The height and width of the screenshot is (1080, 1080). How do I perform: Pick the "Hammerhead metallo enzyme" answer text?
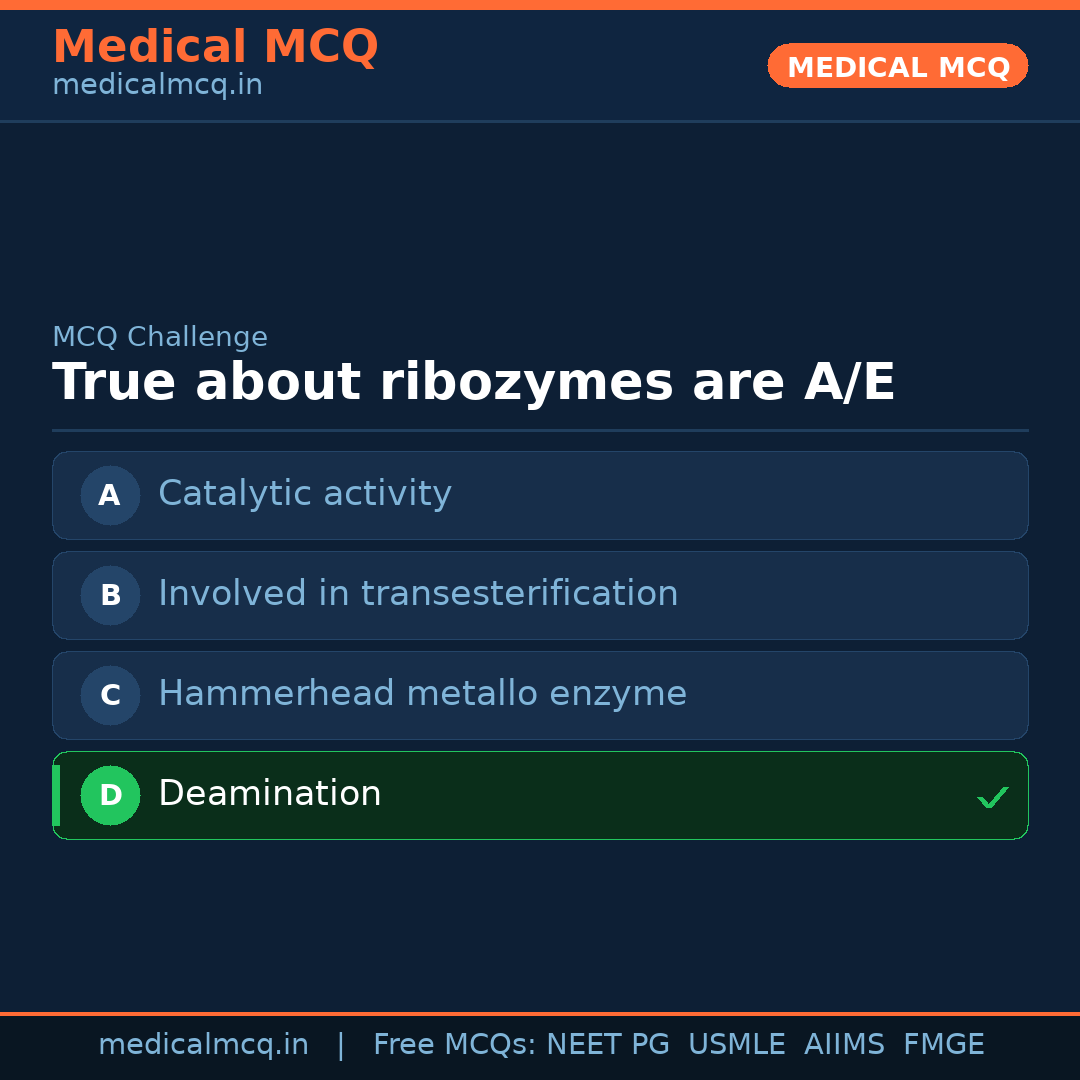click(x=422, y=694)
